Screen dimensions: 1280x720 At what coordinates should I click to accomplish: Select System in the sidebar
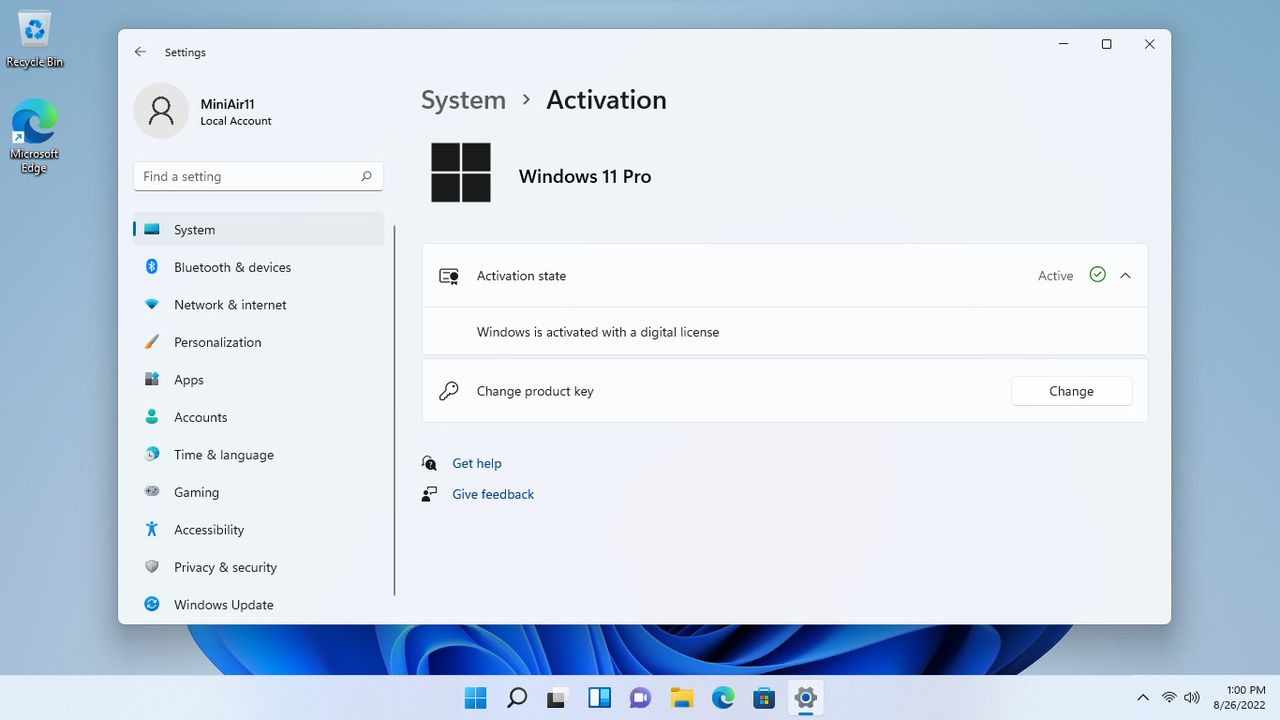coord(258,230)
